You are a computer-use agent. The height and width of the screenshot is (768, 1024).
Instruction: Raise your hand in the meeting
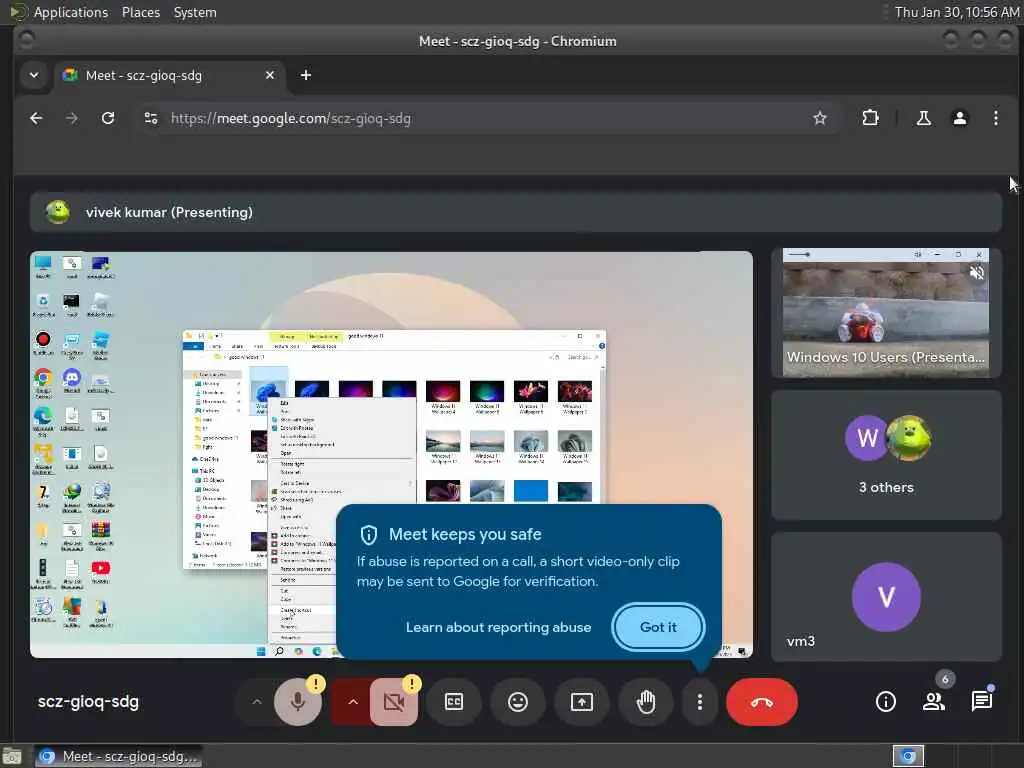pyautogui.click(x=646, y=702)
